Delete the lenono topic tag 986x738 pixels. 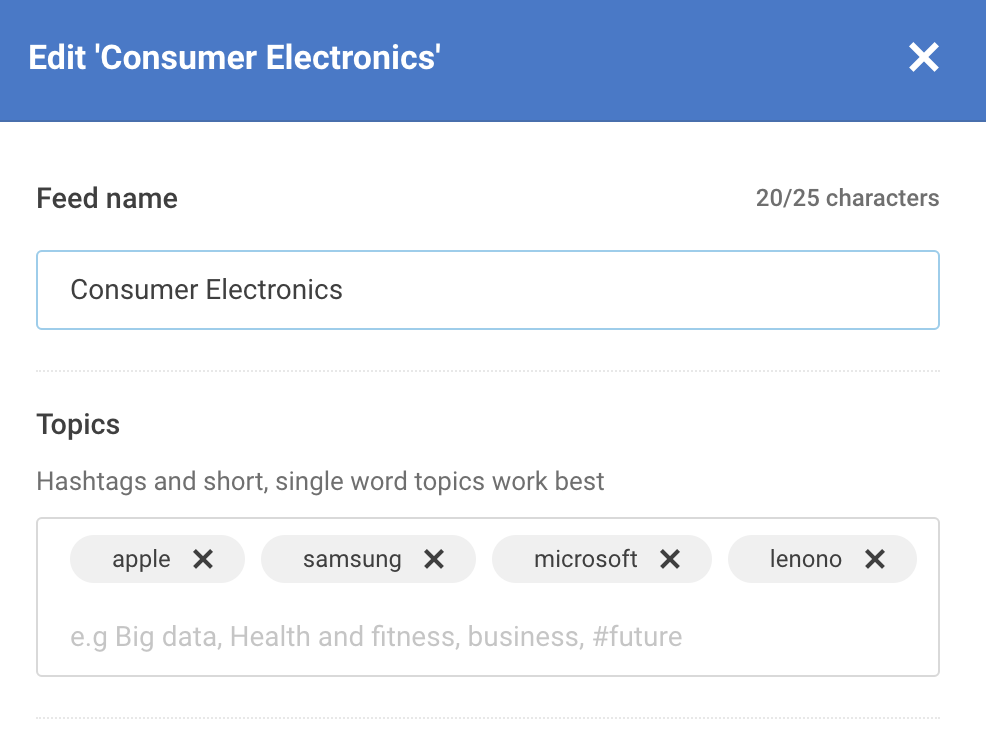(x=875, y=559)
